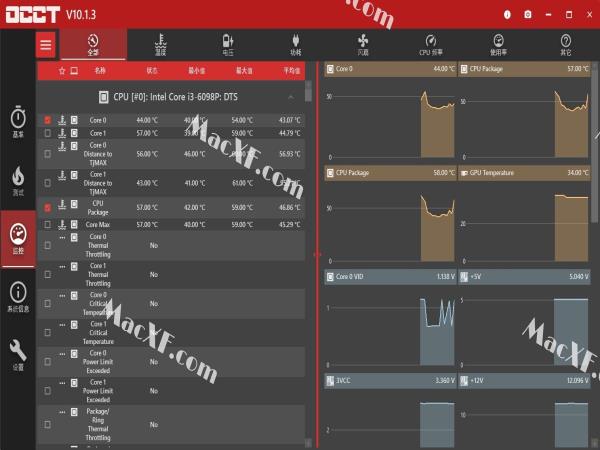Check the Core 1 Distance to TjMAX checkbox
The height and width of the screenshot is (450, 600).
click(47, 183)
